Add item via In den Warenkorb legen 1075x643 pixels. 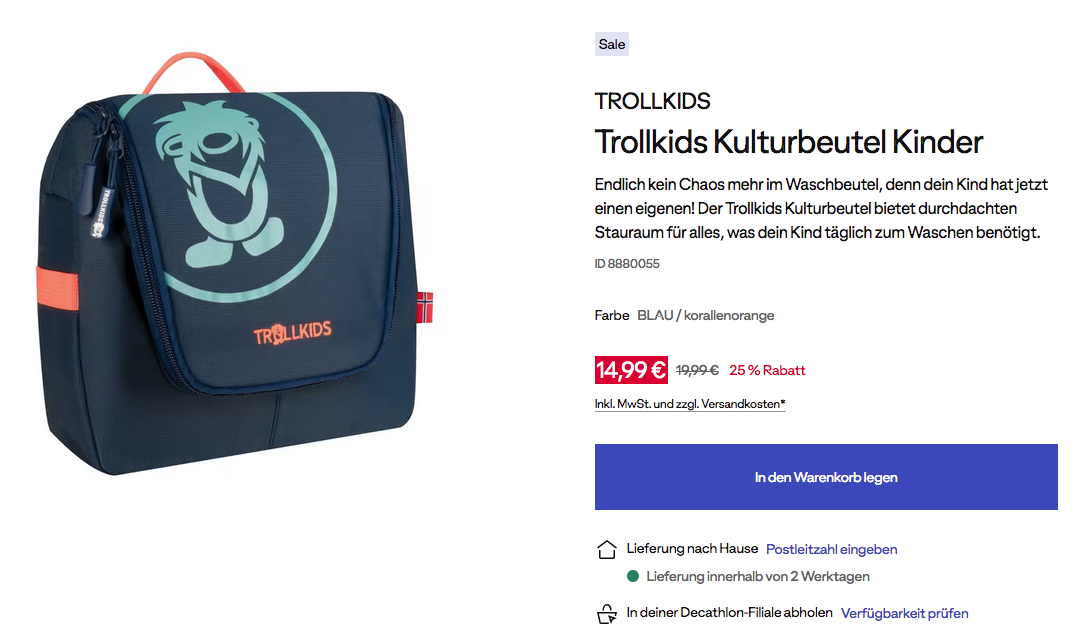click(x=826, y=477)
